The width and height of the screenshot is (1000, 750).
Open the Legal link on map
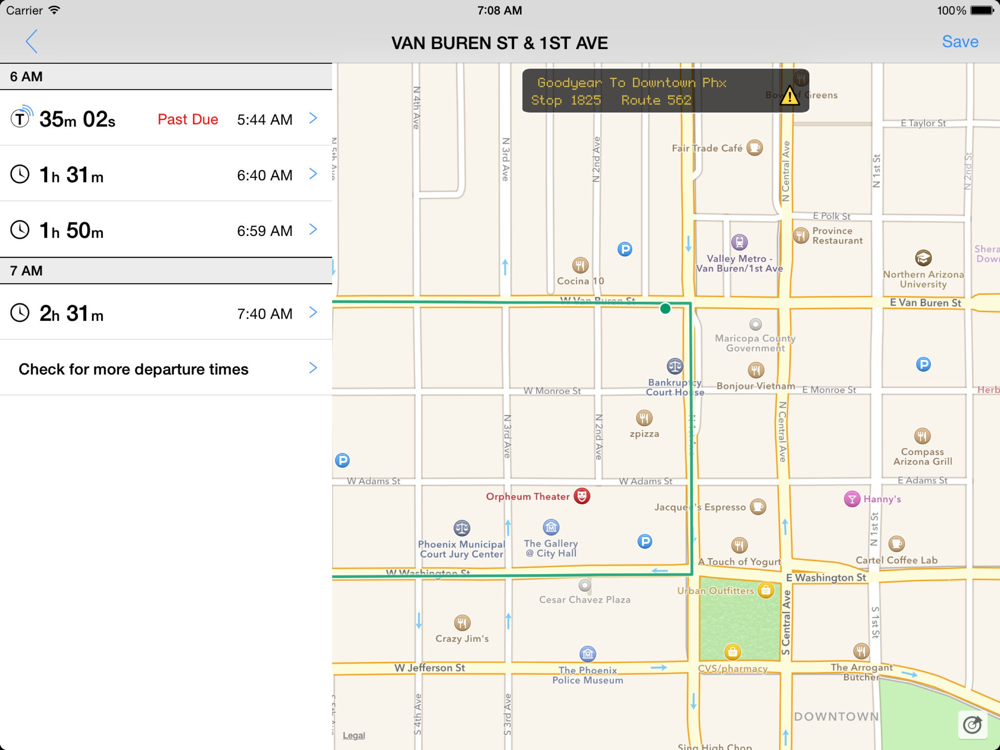coord(354,735)
